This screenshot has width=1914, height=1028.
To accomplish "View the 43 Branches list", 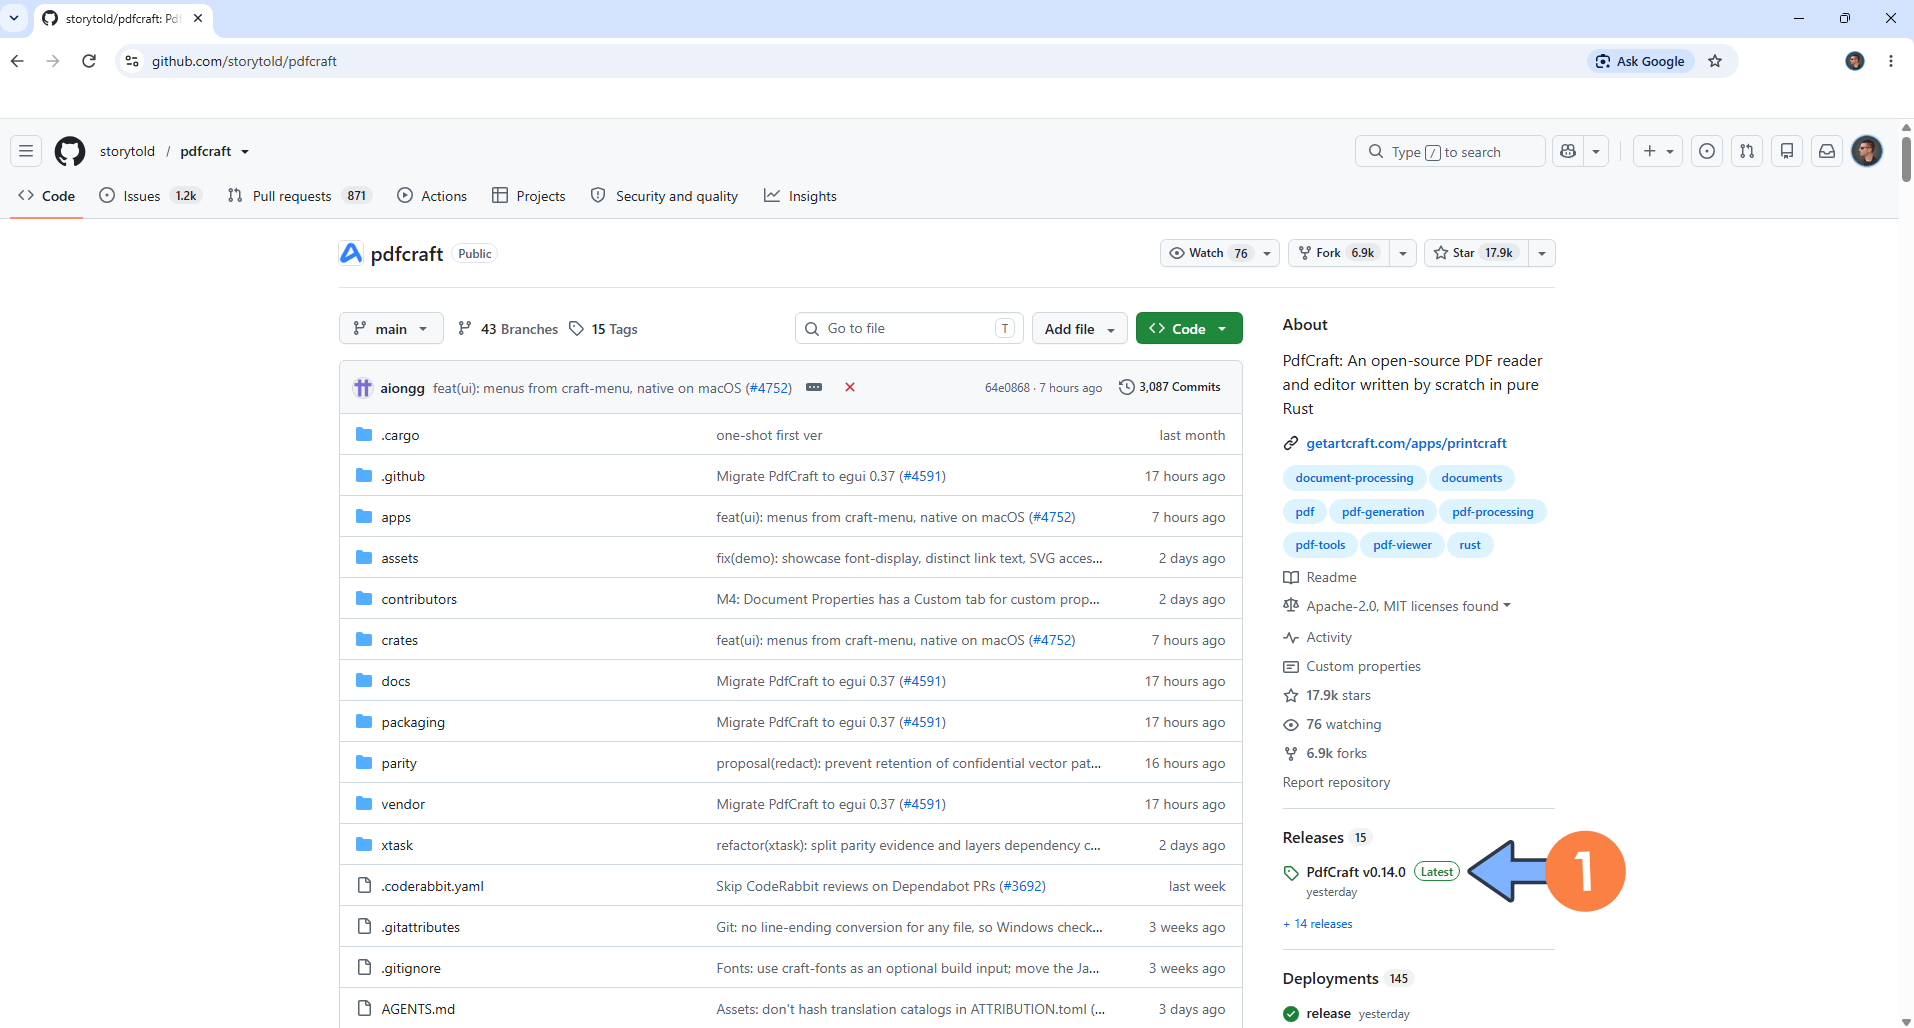I will tap(508, 329).
